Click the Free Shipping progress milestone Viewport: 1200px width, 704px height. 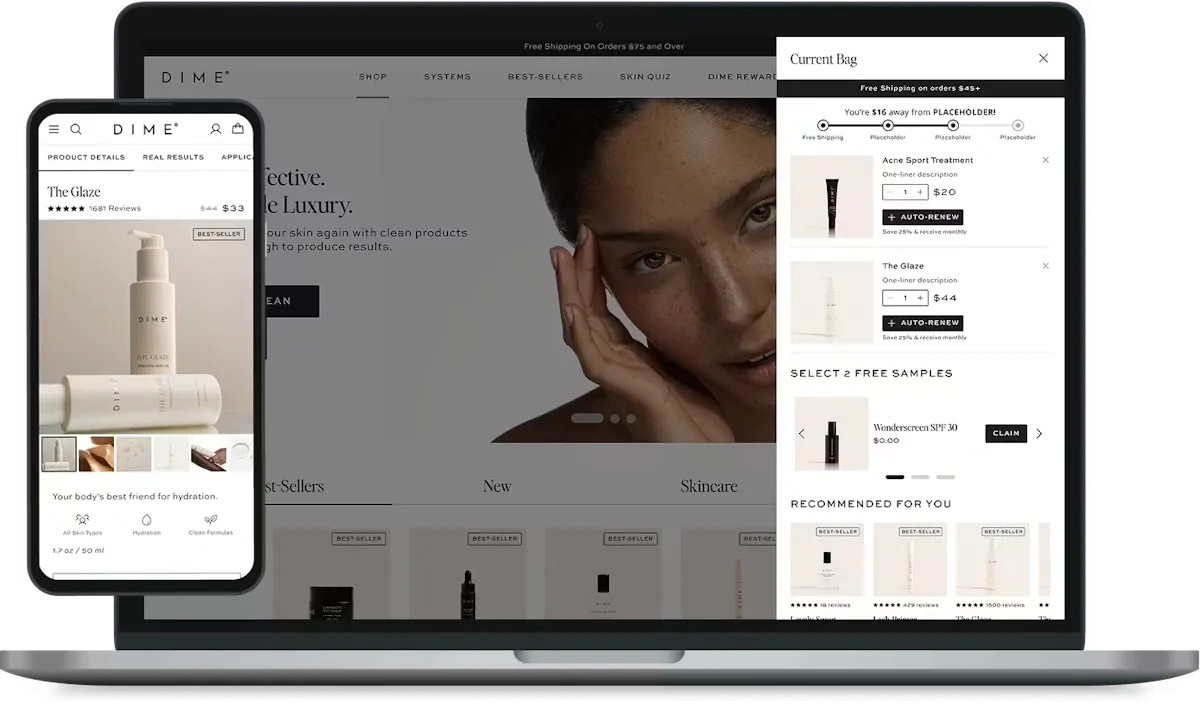823,126
